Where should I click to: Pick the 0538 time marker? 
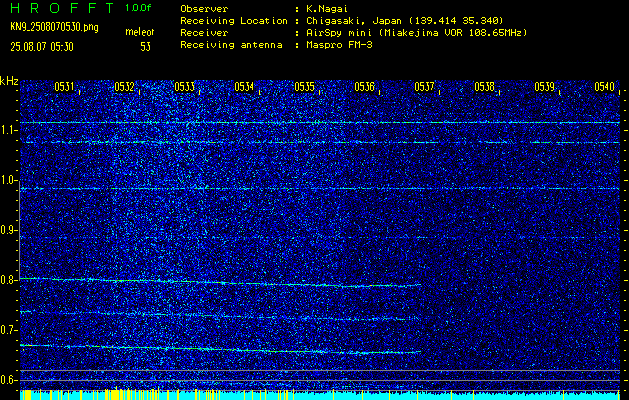pyautogui.click(x=484, y=87)
